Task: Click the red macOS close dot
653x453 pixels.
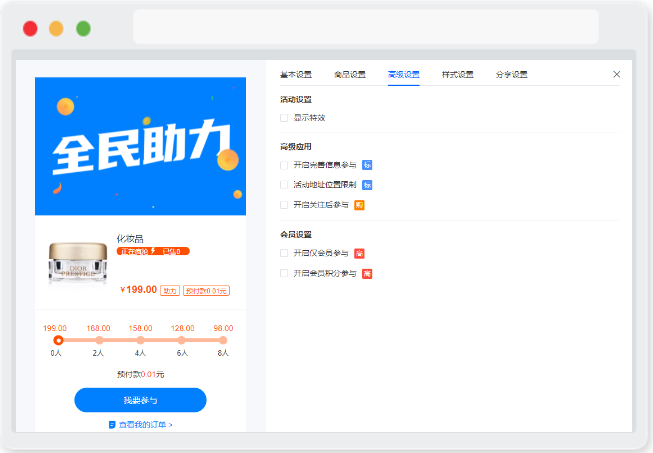Action: tap(30, 29)
